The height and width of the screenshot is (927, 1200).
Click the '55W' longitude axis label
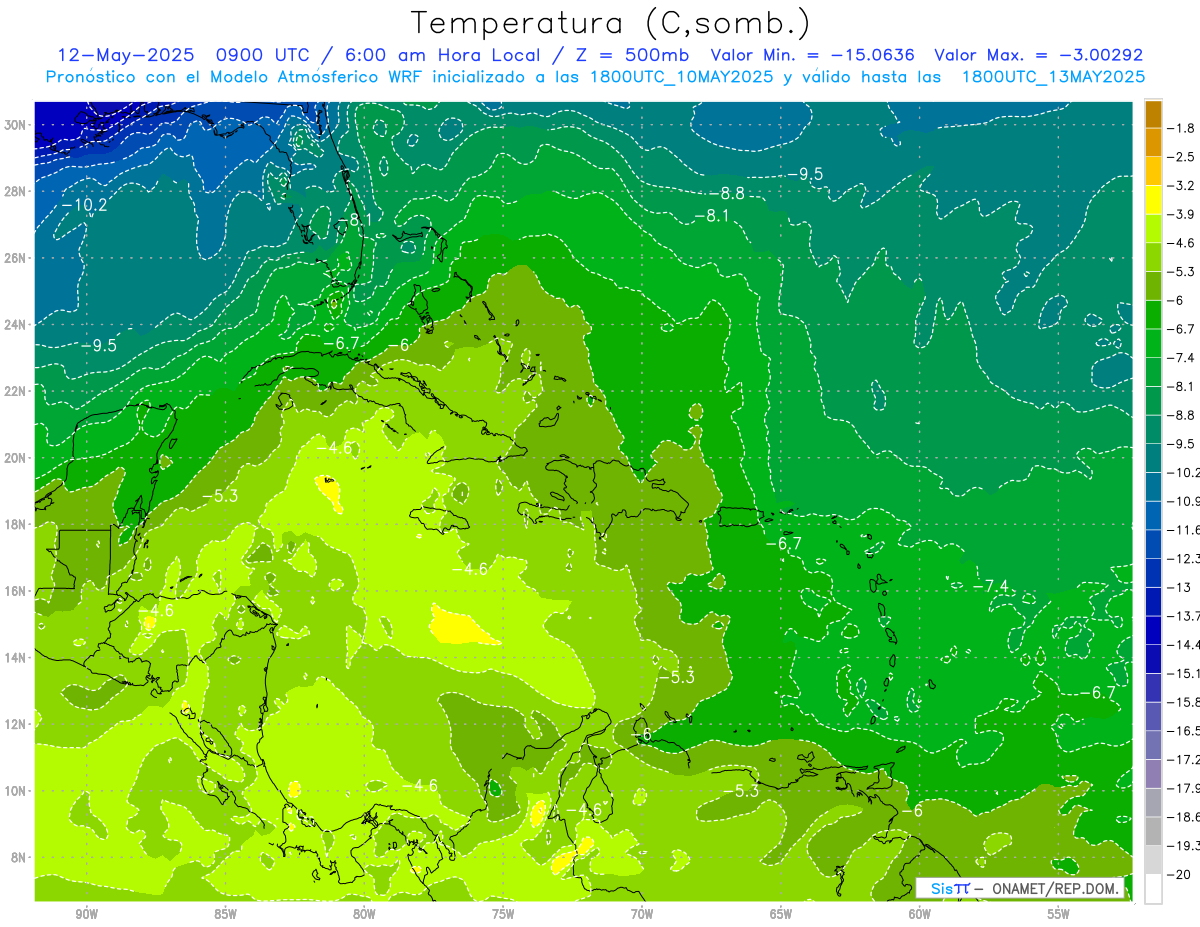(1059, 915)
